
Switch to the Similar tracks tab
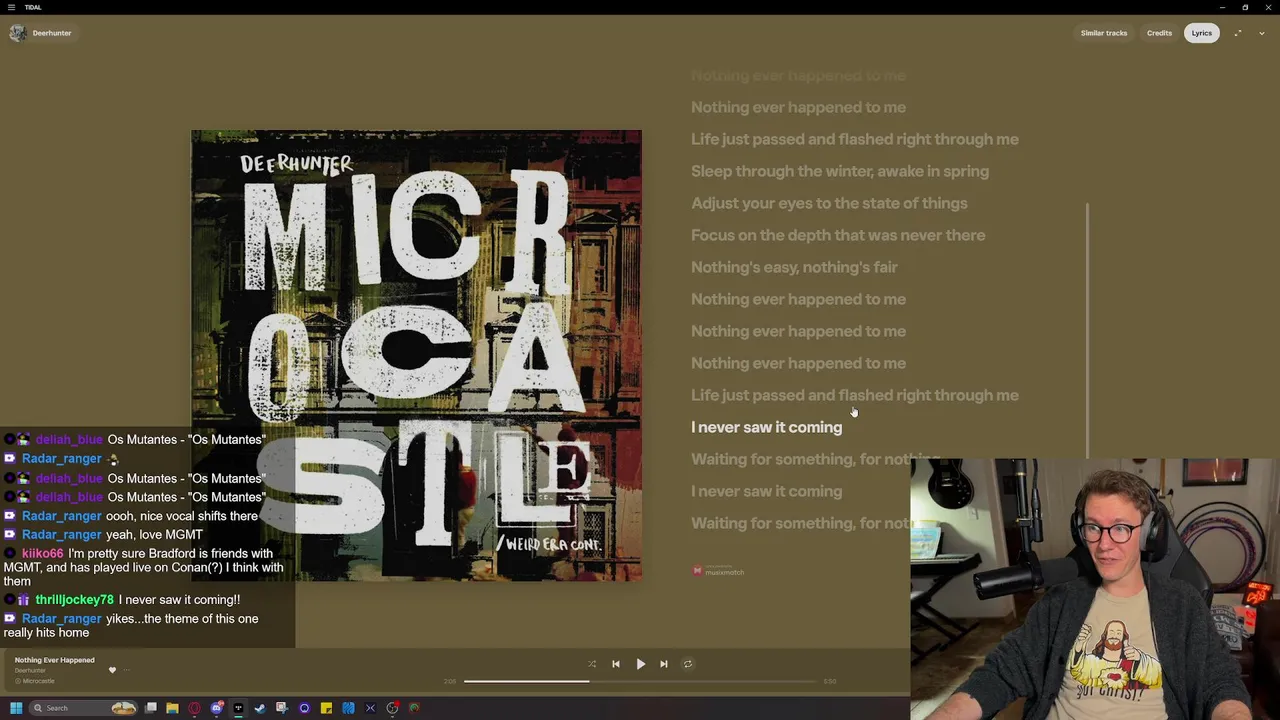point(1104,33)
